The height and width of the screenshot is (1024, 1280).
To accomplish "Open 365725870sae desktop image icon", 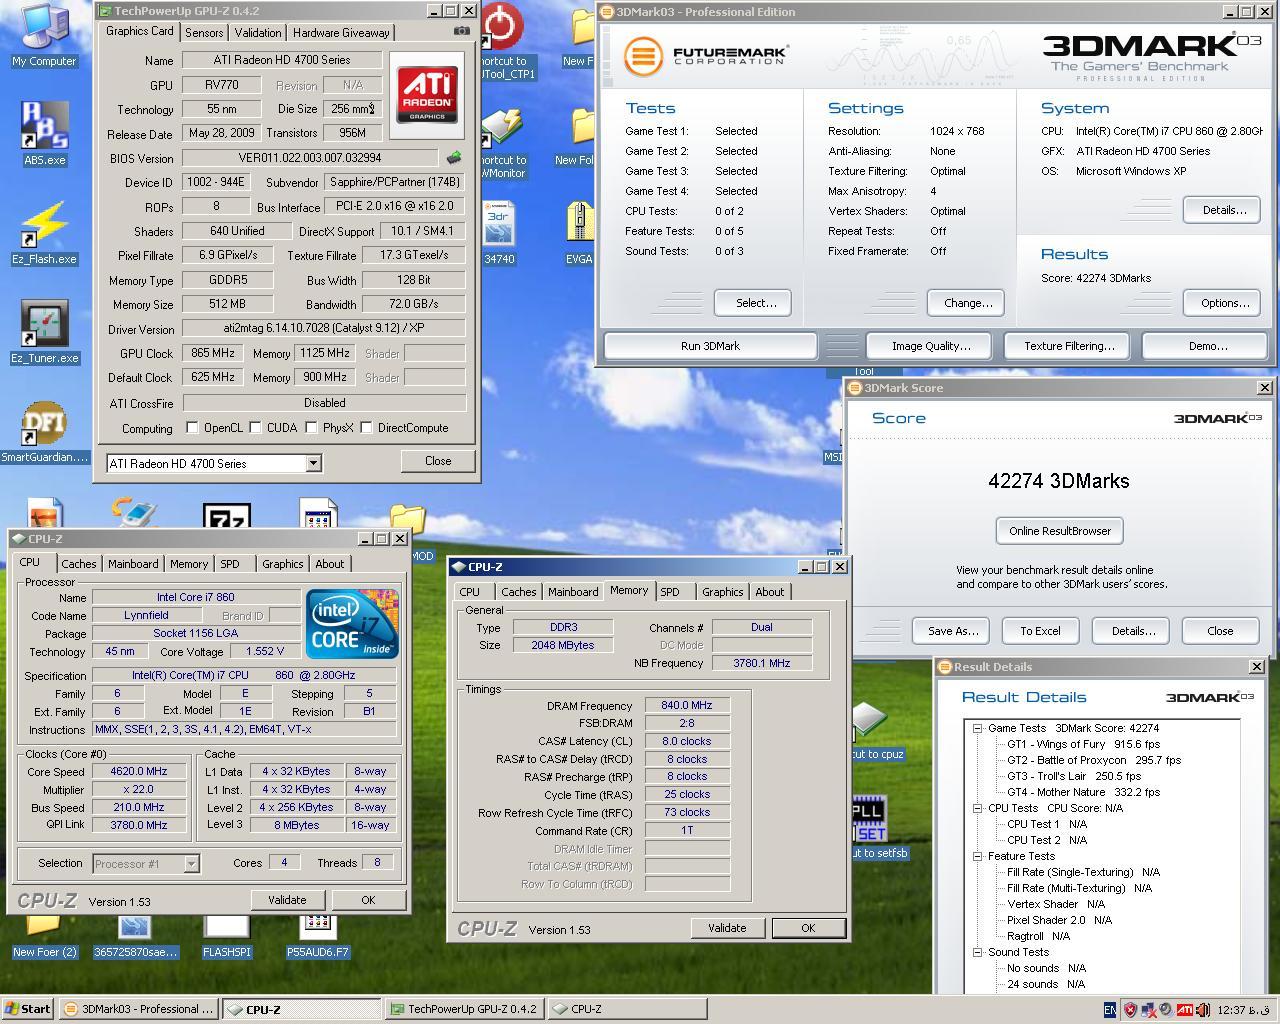I will tap(135, 935).
